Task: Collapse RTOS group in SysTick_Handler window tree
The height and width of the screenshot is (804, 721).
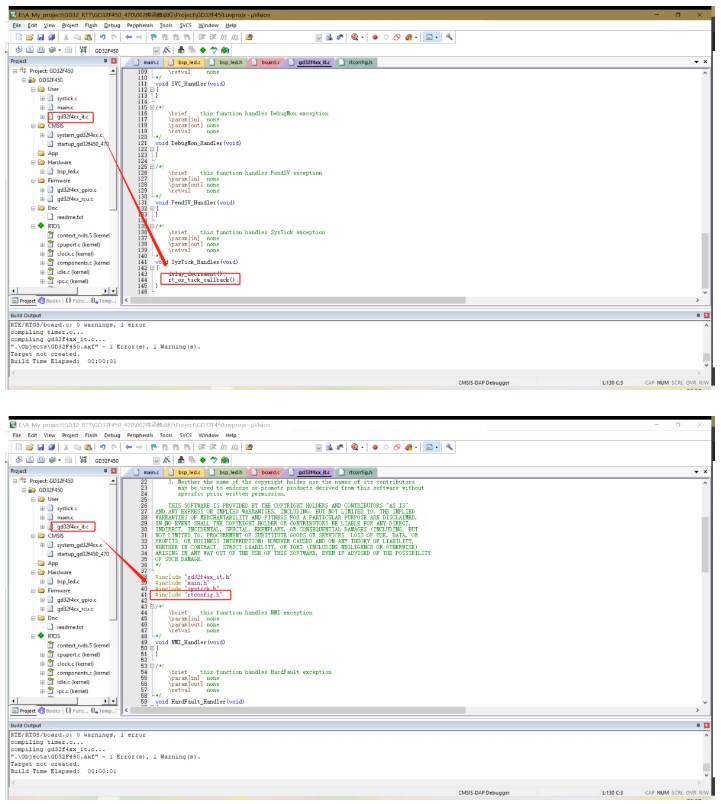Action: 33,226
